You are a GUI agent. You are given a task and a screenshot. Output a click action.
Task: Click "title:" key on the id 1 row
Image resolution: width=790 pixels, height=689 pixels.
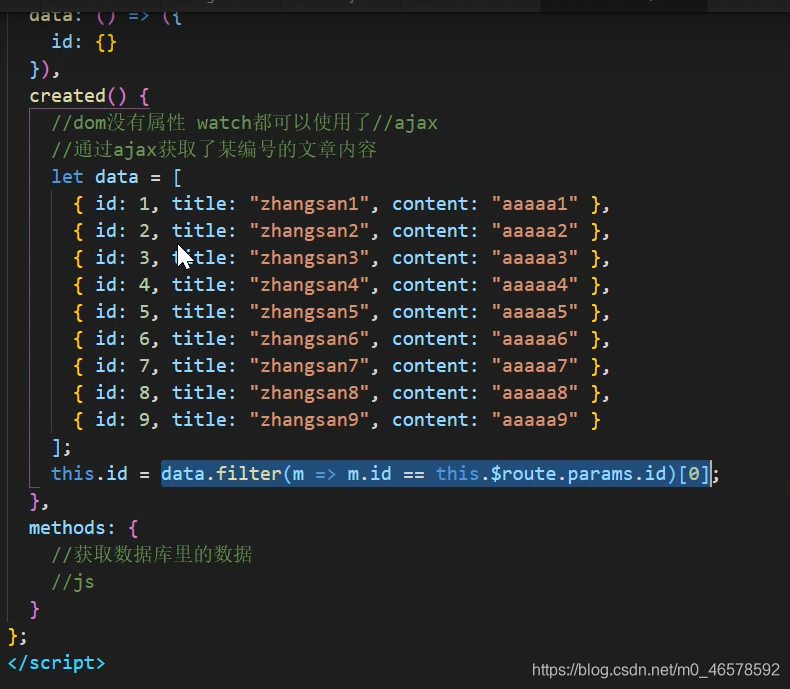[204, 203]
